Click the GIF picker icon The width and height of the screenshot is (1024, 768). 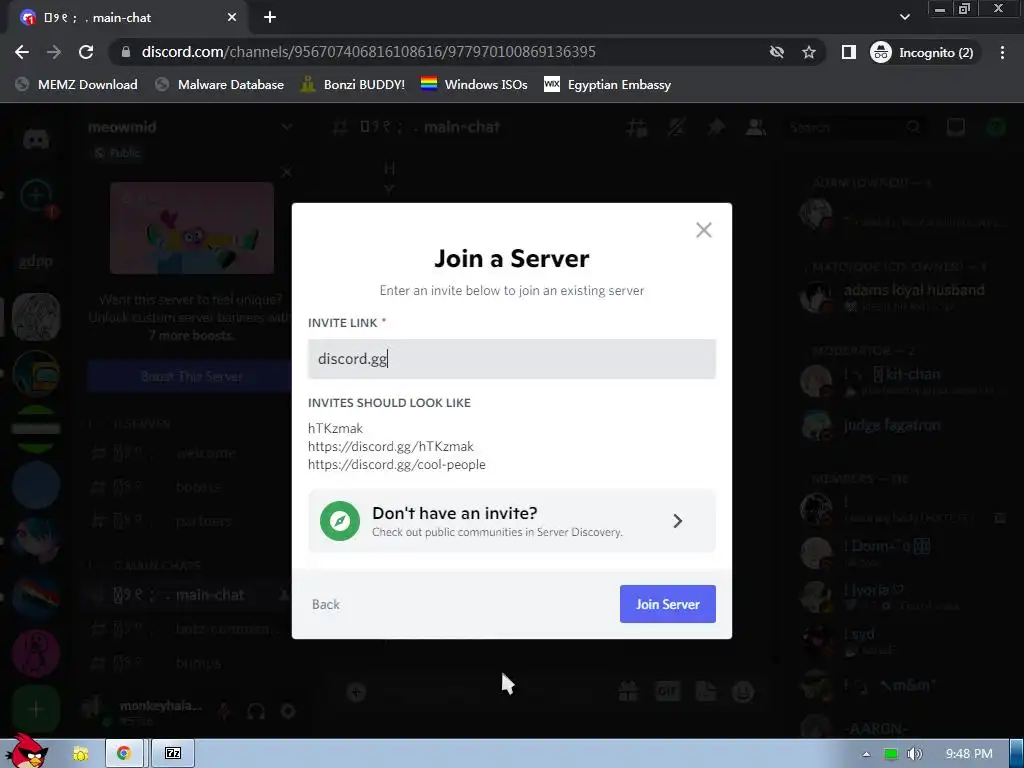[x=667, y=692]
